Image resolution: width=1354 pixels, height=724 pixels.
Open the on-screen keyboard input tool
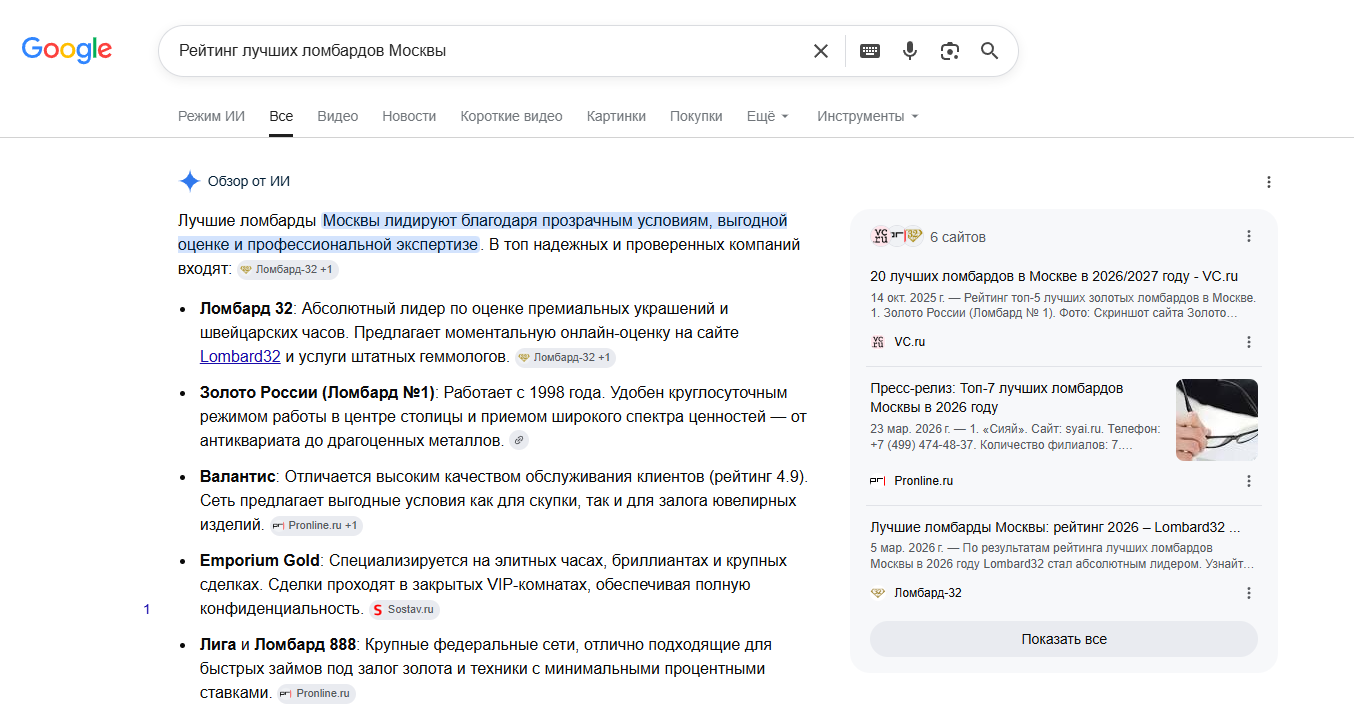pos(870,51)
